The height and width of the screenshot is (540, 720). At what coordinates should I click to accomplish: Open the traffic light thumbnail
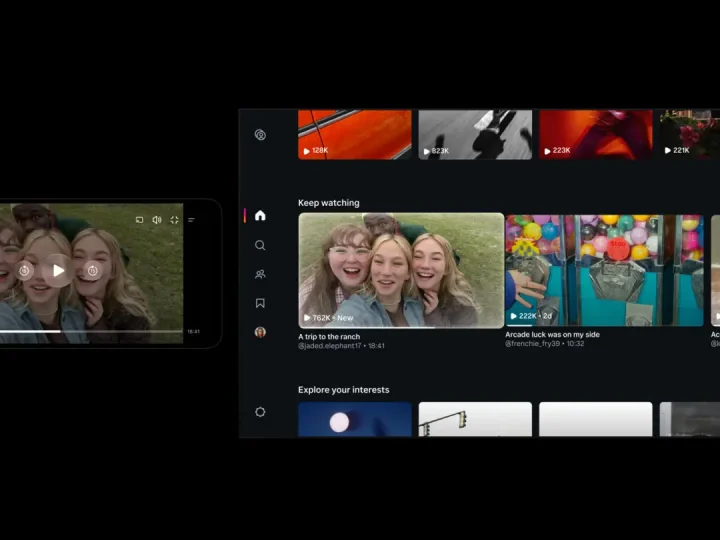(475, 420)
